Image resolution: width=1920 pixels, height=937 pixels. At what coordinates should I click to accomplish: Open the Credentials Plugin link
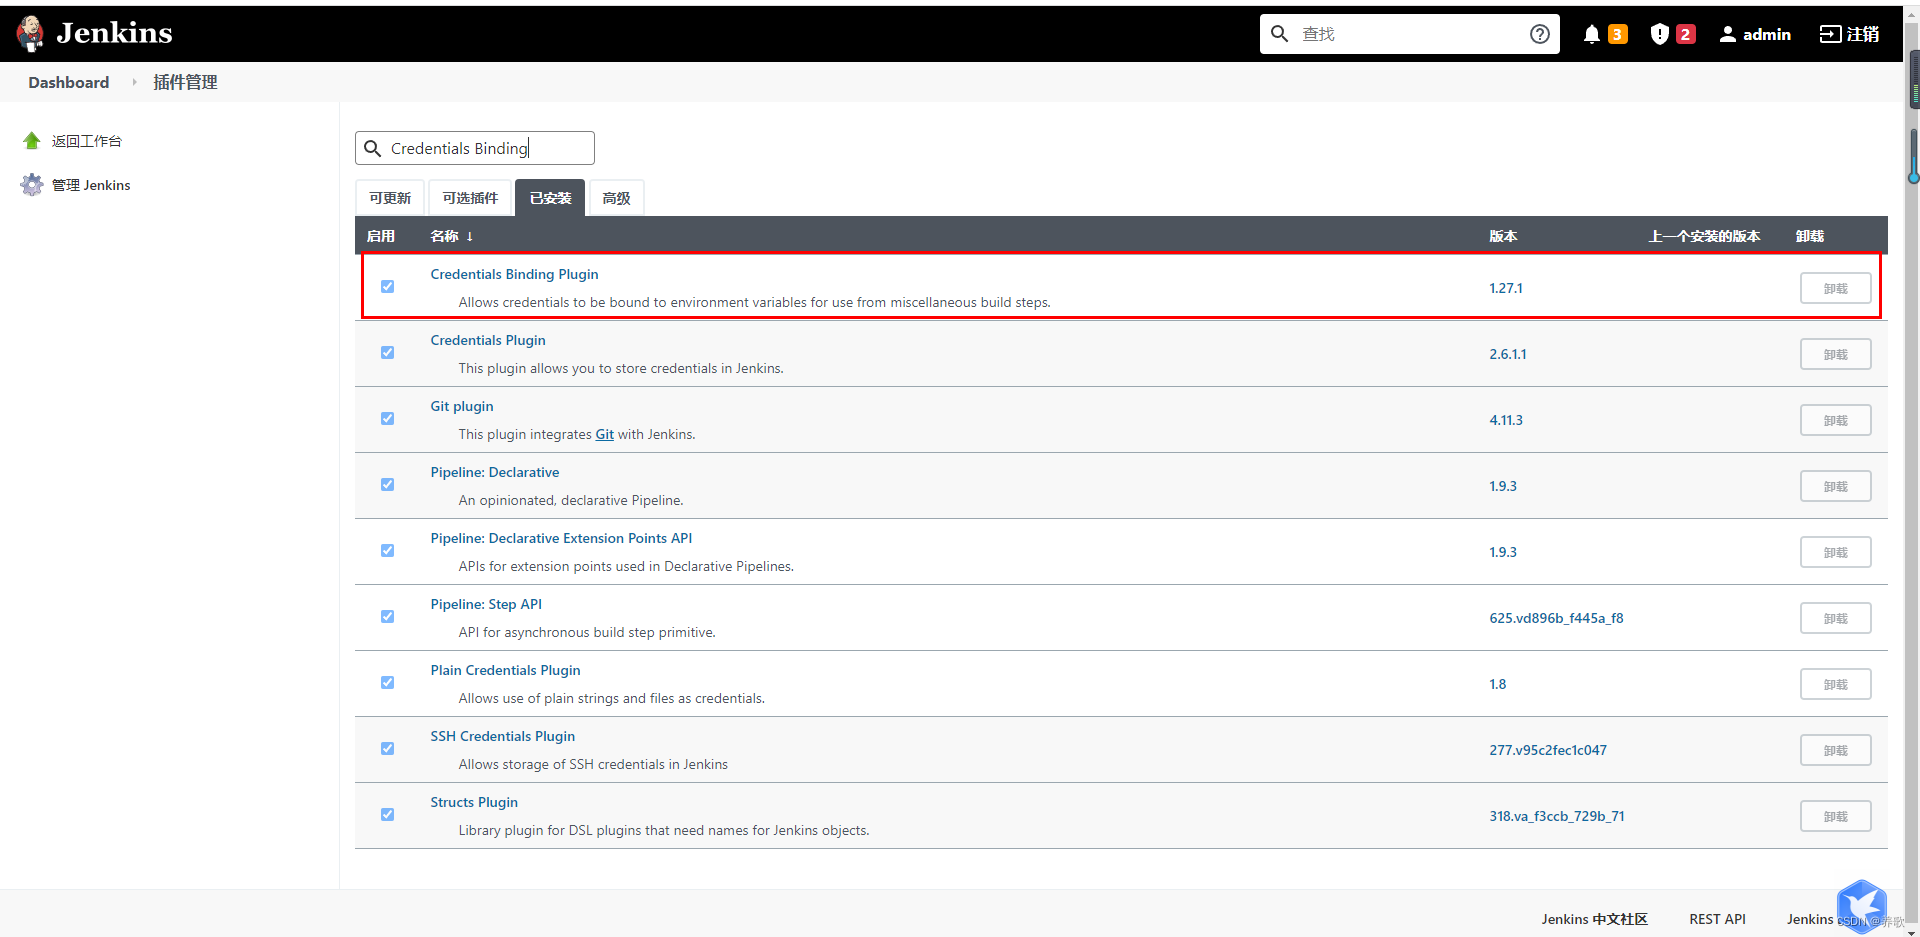coord(488,340)
